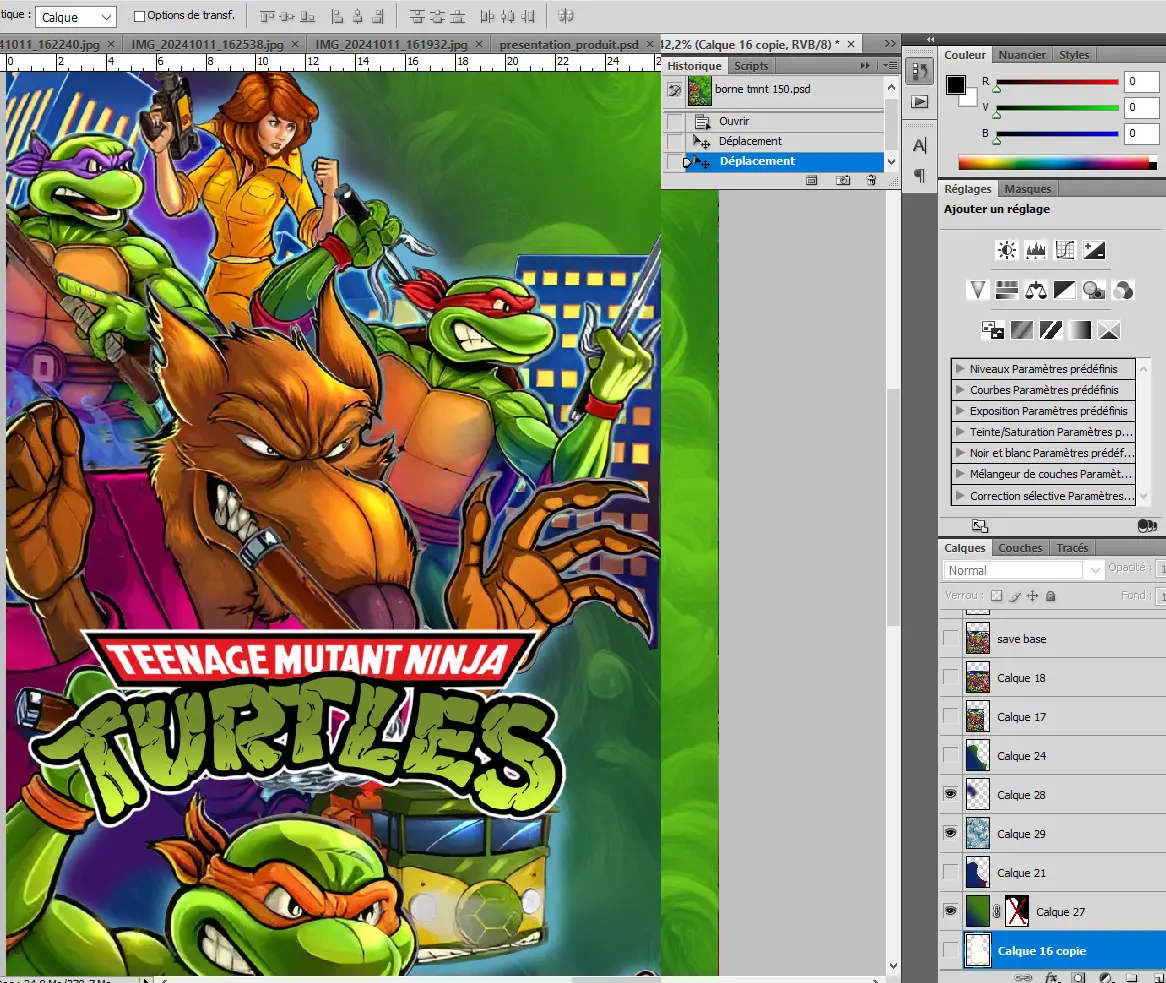Delete the current history state (trash icon)
Viewport: 1166px width, 983px height.
872,181
